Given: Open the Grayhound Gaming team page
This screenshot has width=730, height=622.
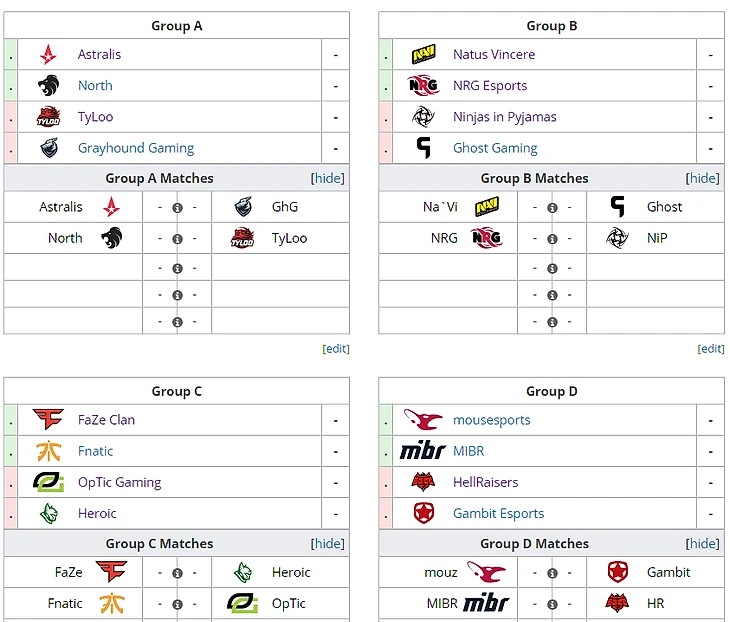Looking at the screenshot, I should coord(136,148).
